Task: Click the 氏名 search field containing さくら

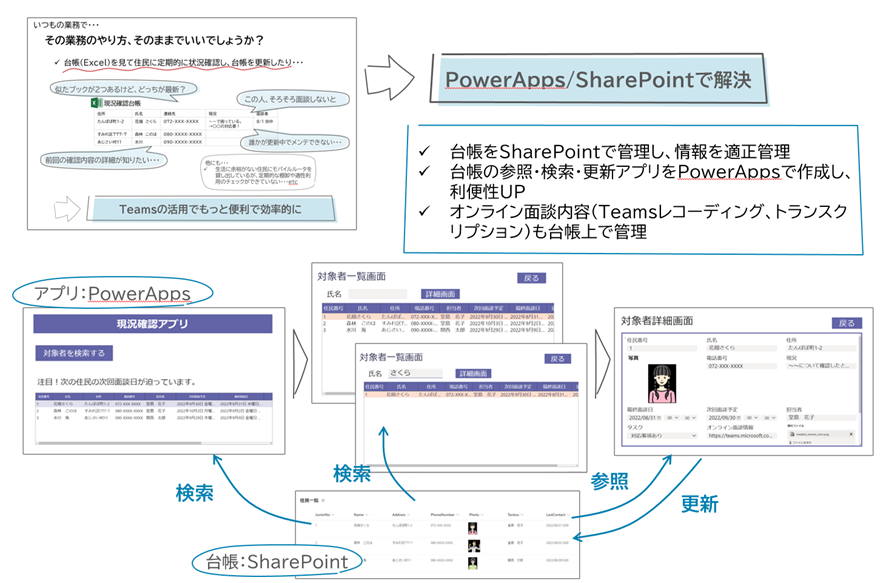Action: pos(415,373)
